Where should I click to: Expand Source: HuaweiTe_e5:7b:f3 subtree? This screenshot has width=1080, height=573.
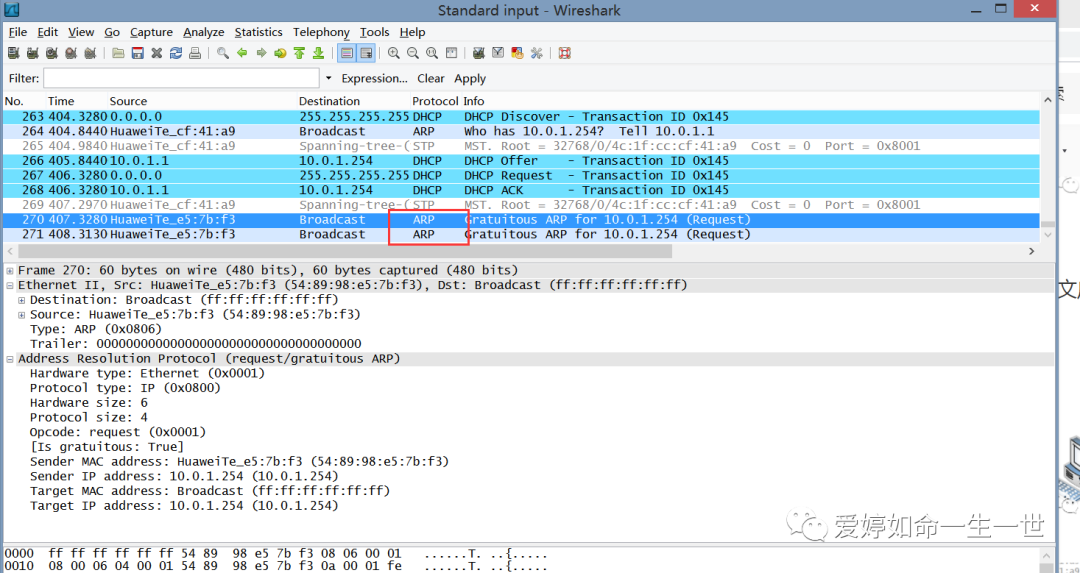click(22, 315)
